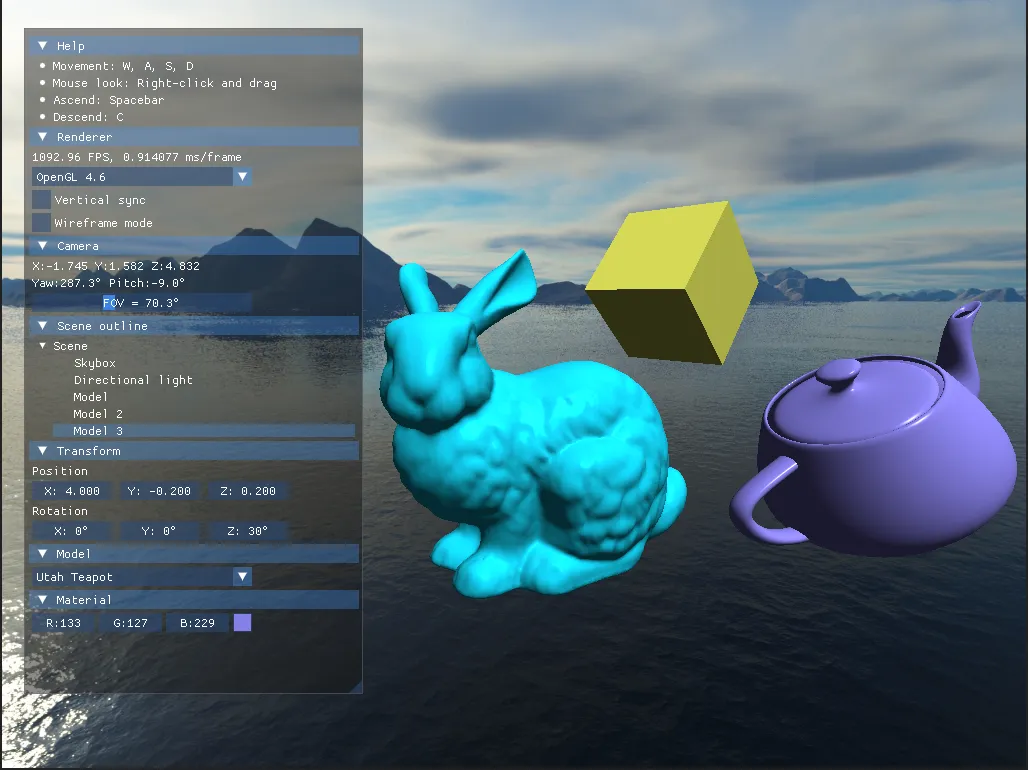Click the Rotation Z: 30° field
Image resolution: width=1028 pixels, height=770 pixels.
(247, 531)
